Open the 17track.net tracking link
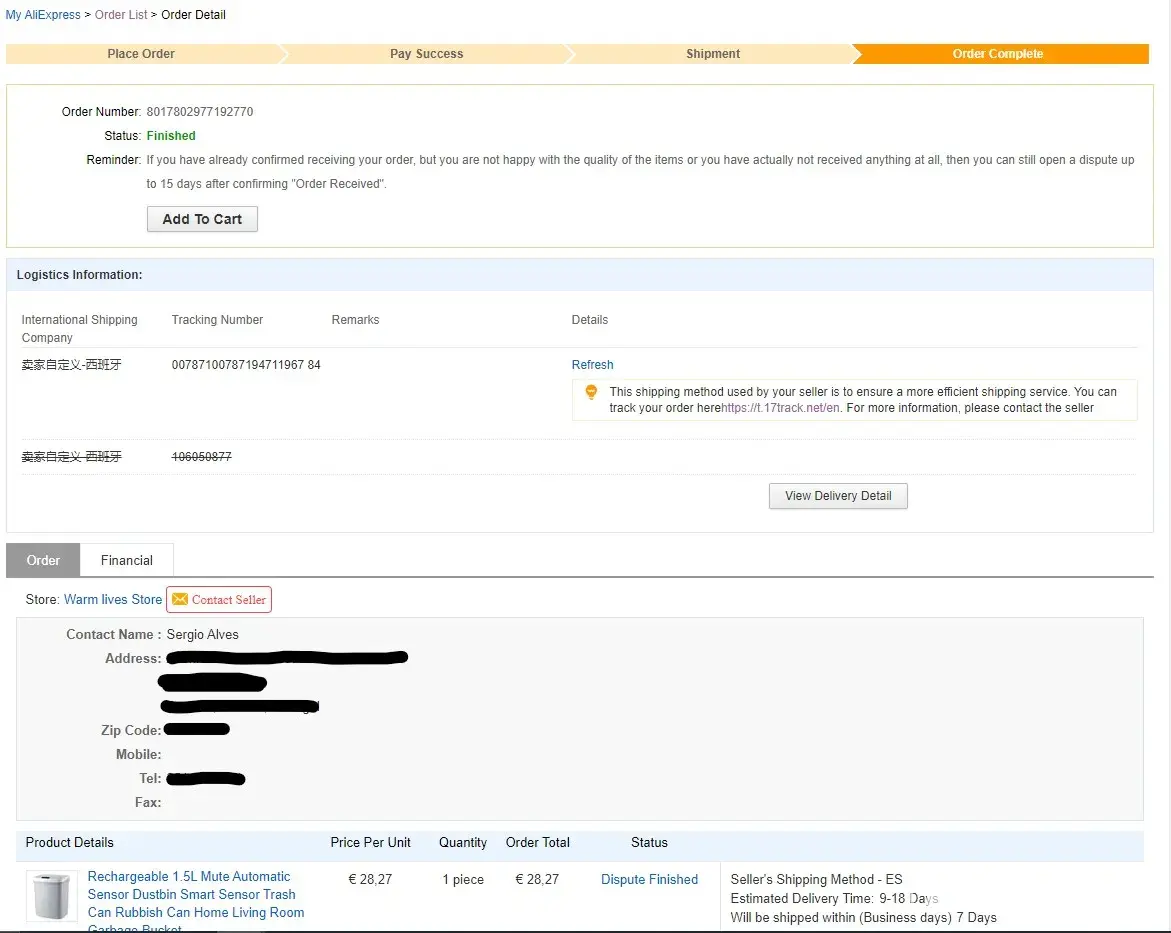 pos(781,408)
